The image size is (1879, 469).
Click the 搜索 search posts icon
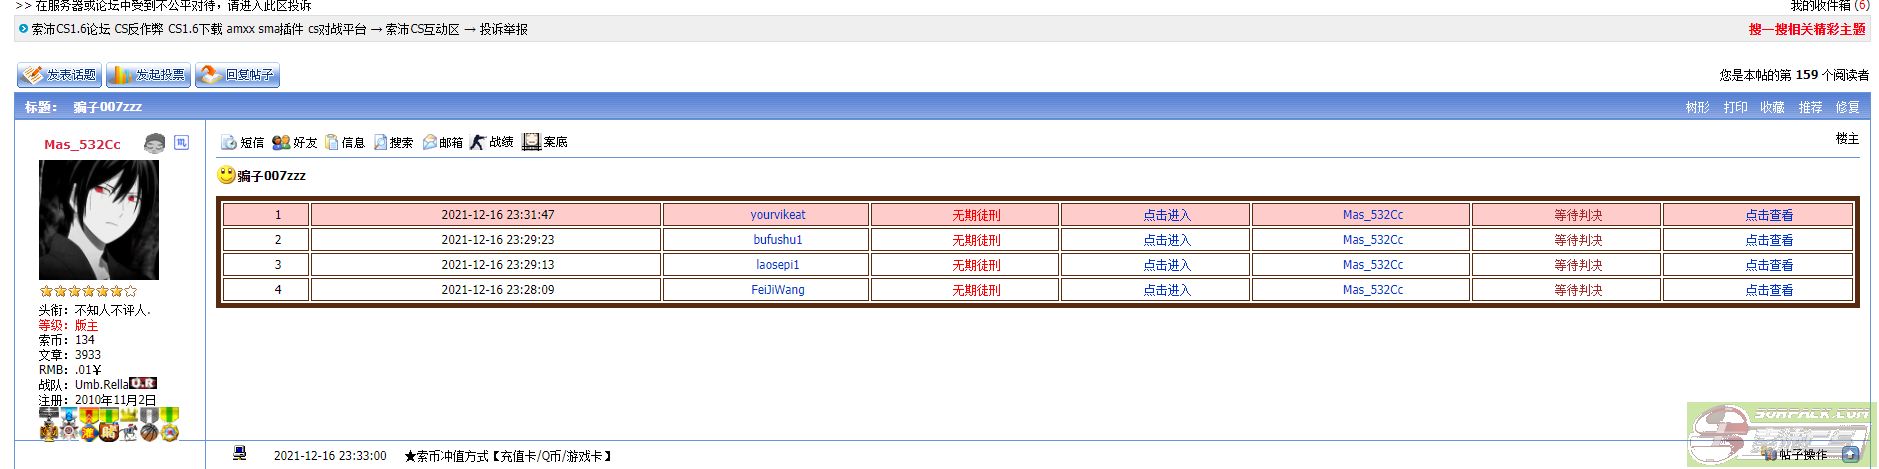pyautogui.click(x=380, y=142)
